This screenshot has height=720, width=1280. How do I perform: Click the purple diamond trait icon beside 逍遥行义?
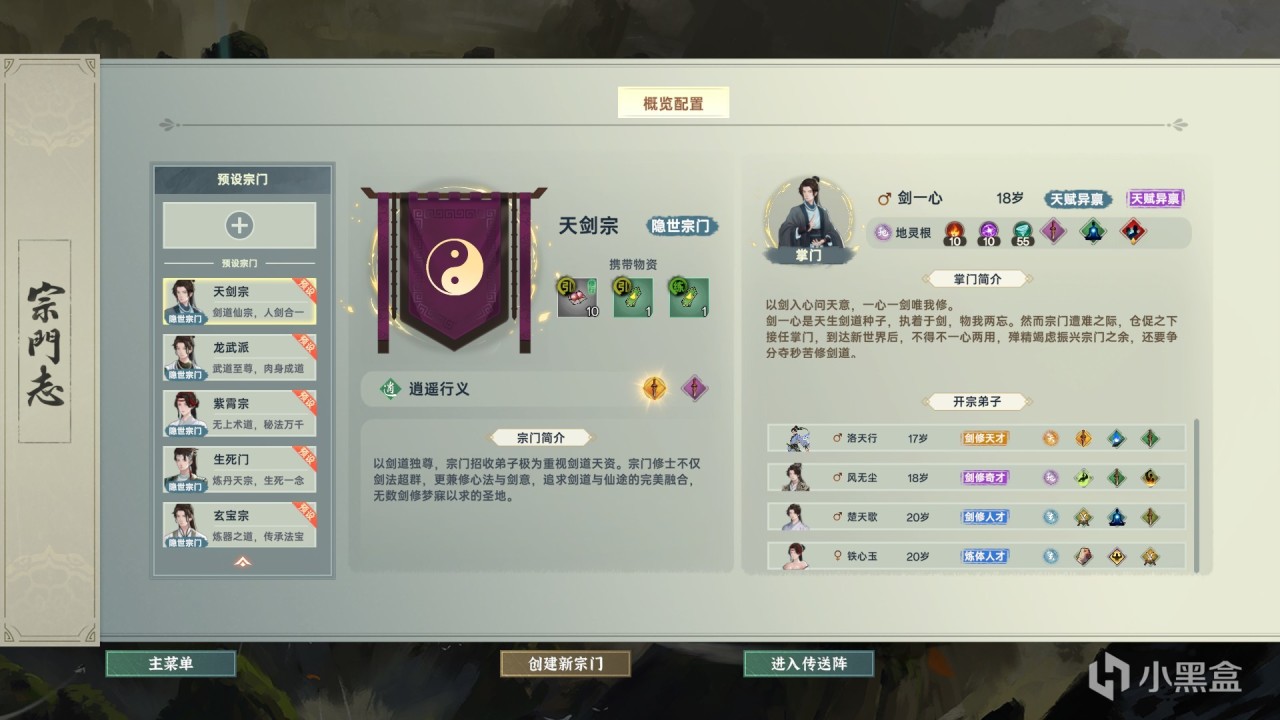[x=695, y=388]
